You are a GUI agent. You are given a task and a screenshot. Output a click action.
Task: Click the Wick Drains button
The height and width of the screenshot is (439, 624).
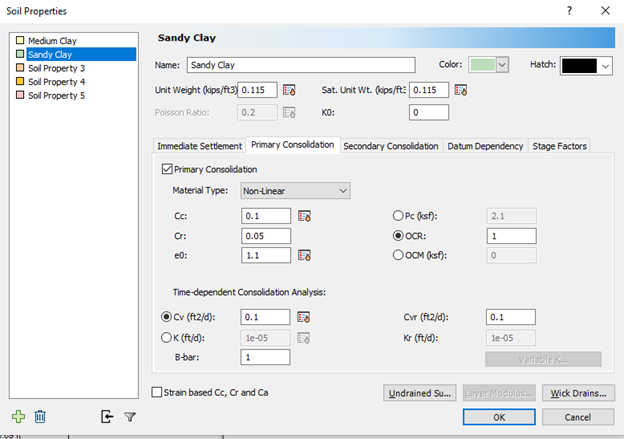[578, 393]
